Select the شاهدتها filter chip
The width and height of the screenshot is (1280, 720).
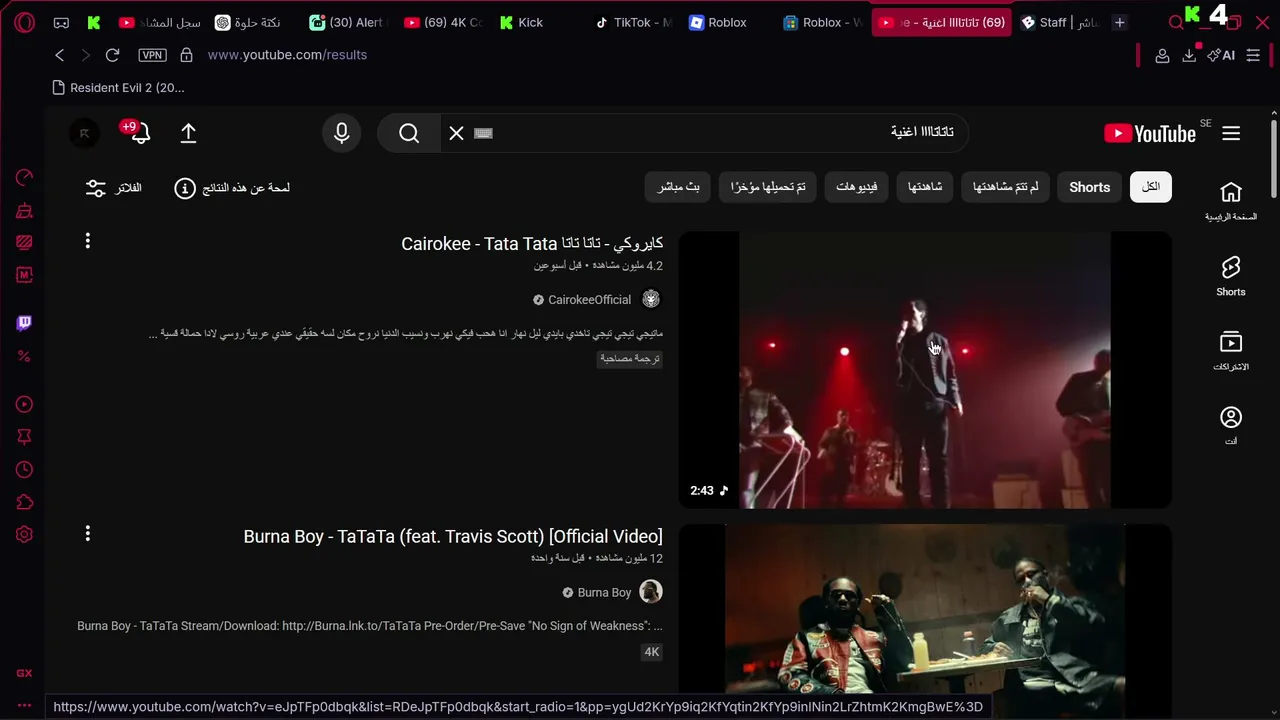coord(925,187)
